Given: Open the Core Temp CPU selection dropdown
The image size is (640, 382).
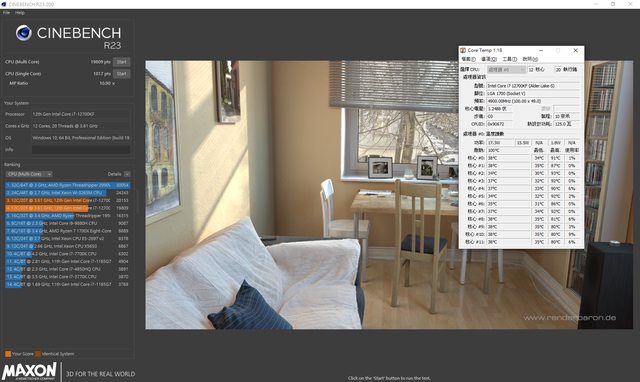Looking at the screenshot, I should [x=506, y=70].
